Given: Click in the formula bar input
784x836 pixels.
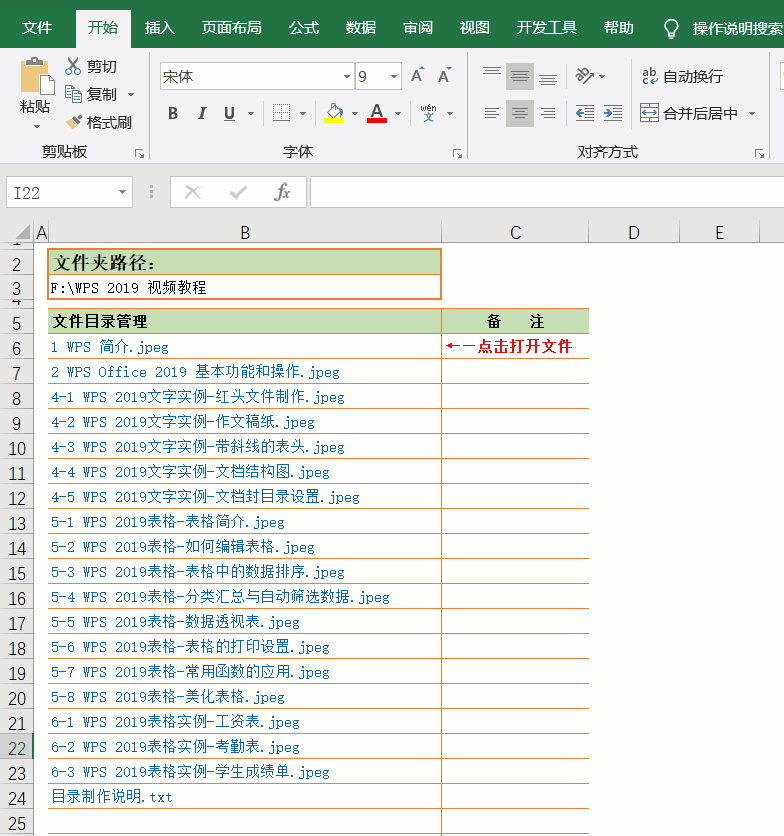Looking at the screenshot, I should [547, 192].
